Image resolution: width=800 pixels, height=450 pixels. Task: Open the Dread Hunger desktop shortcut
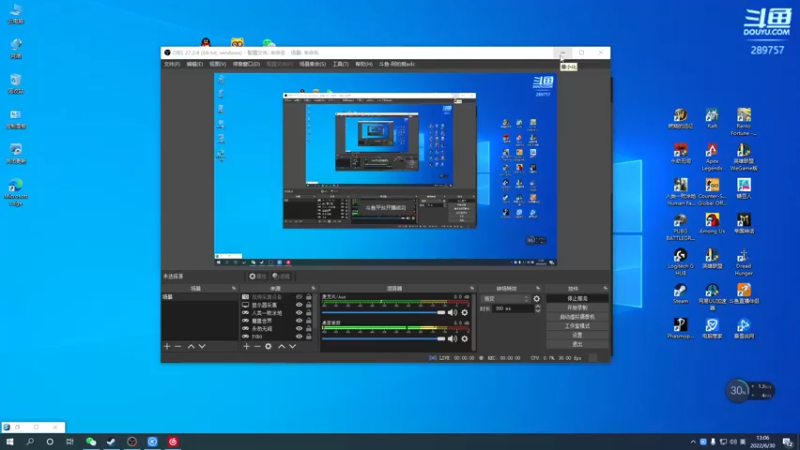tap(743, 262)
